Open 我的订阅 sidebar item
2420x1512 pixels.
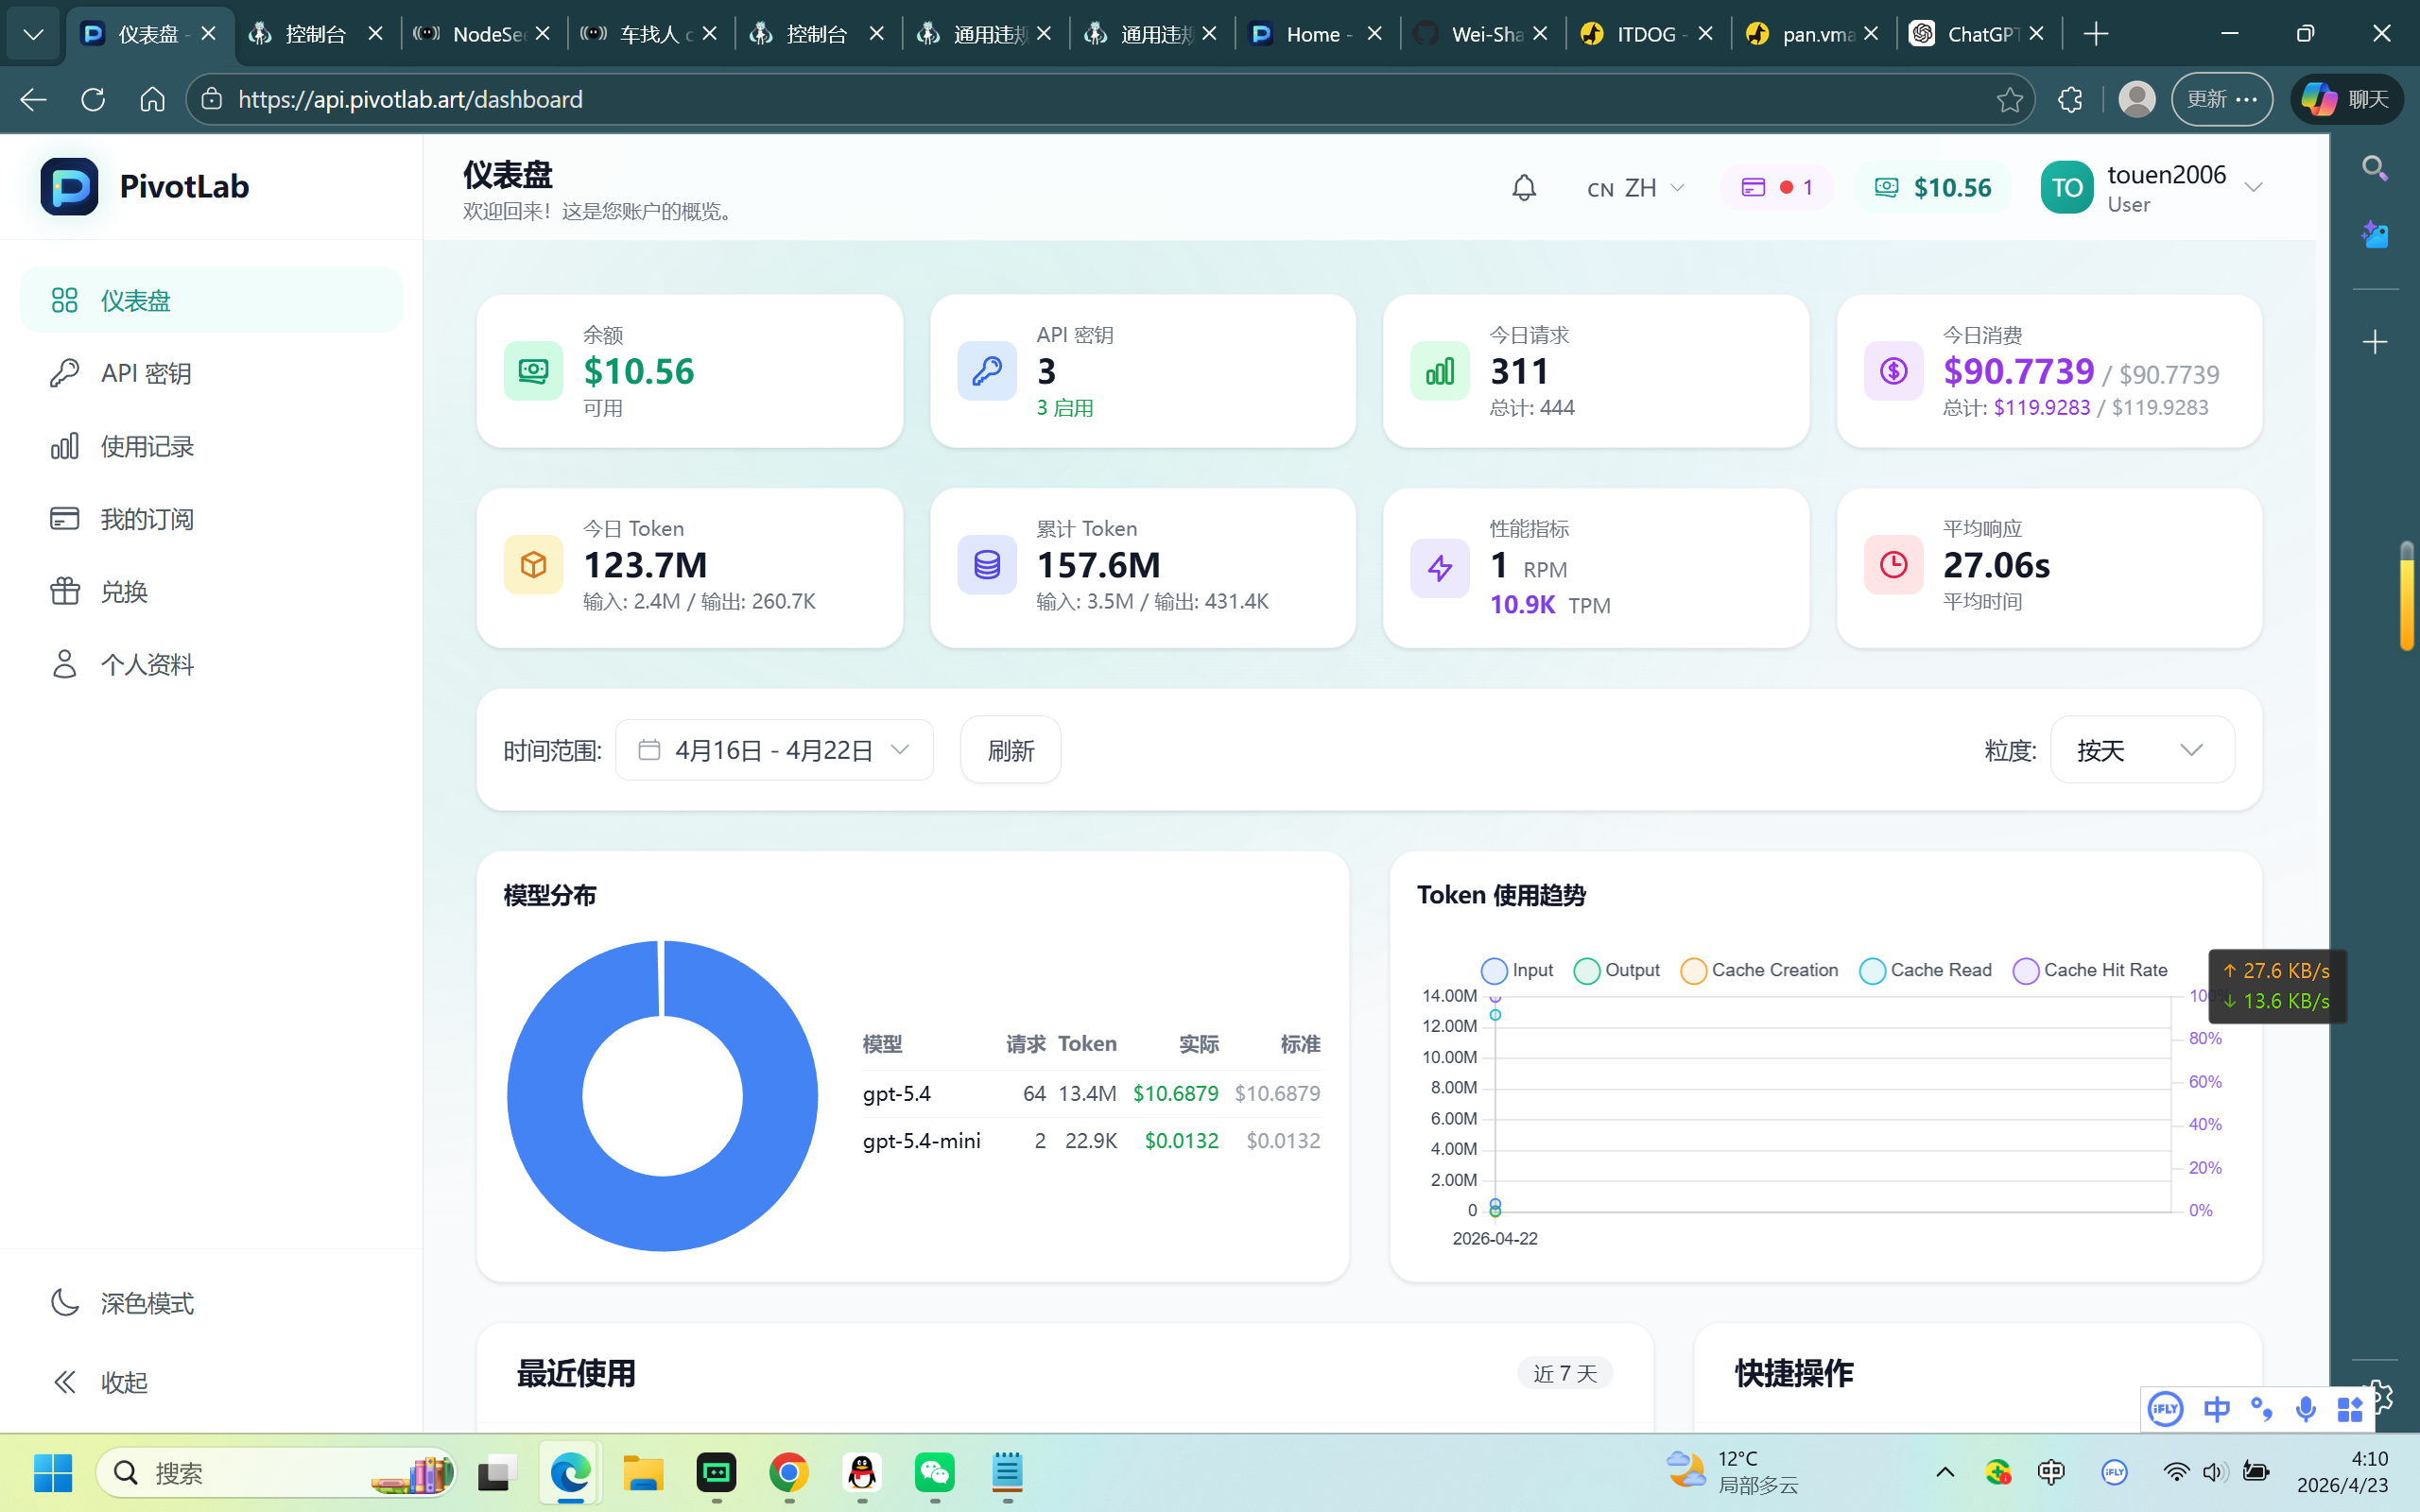(x=211, y=519)
